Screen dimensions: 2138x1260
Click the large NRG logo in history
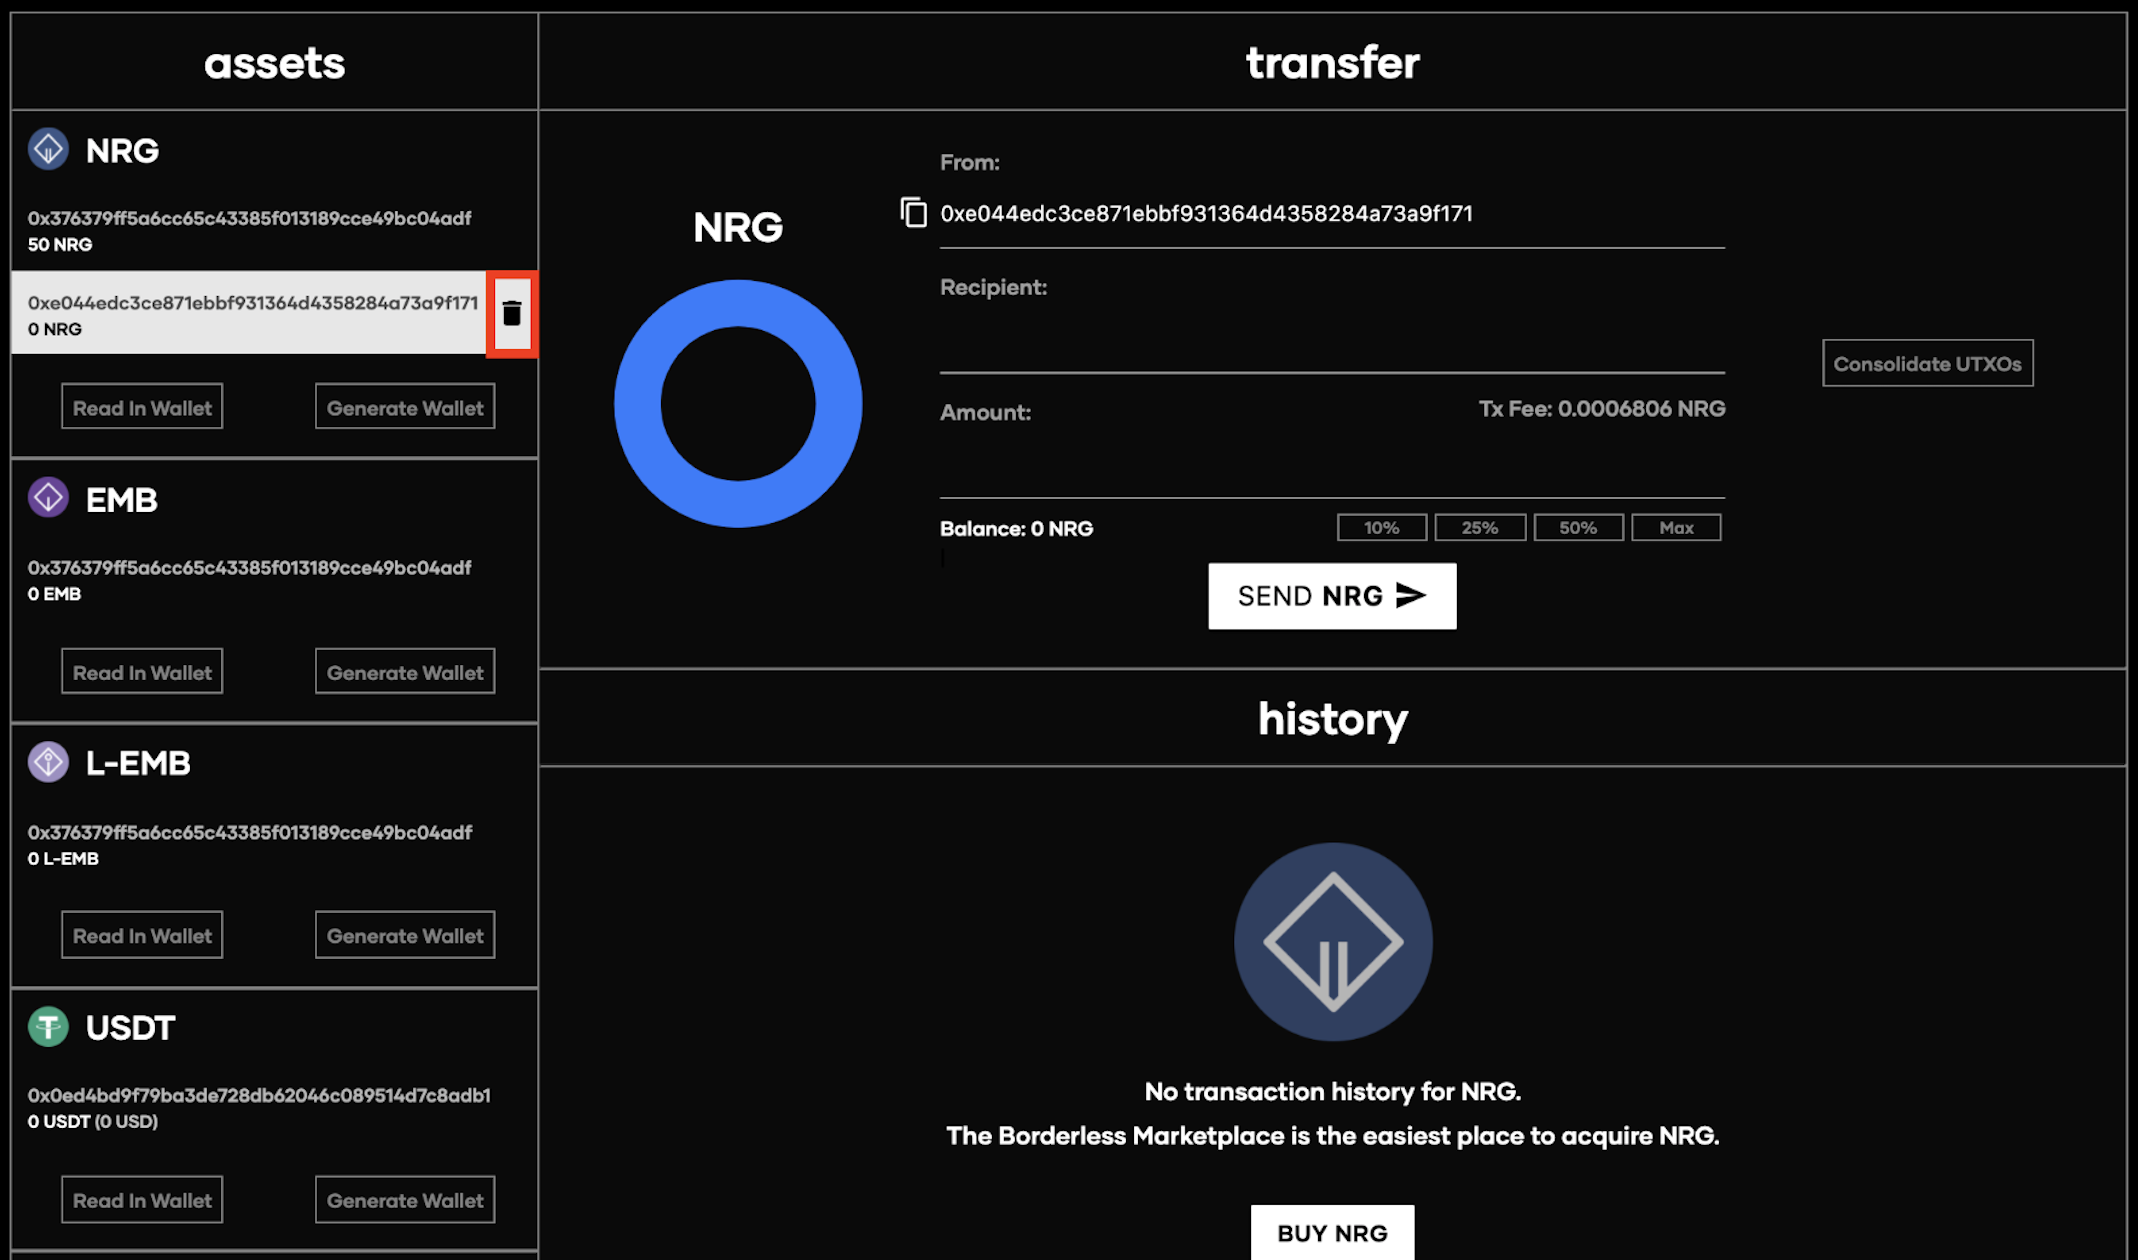pos(1332,941)
